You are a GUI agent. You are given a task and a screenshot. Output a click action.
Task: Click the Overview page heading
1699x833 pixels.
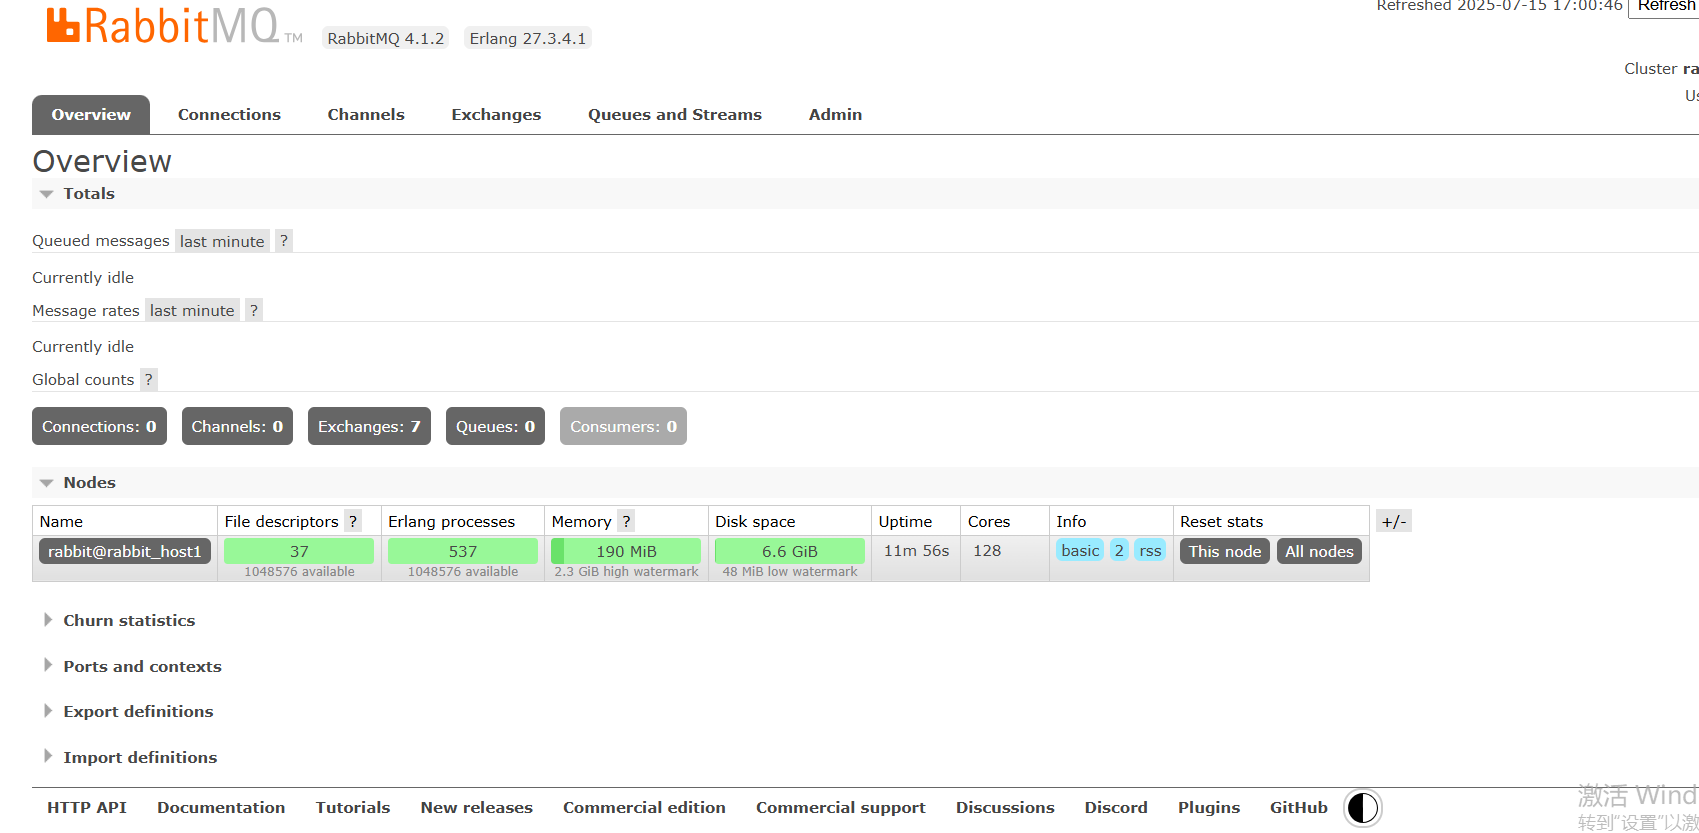point(102,161)
